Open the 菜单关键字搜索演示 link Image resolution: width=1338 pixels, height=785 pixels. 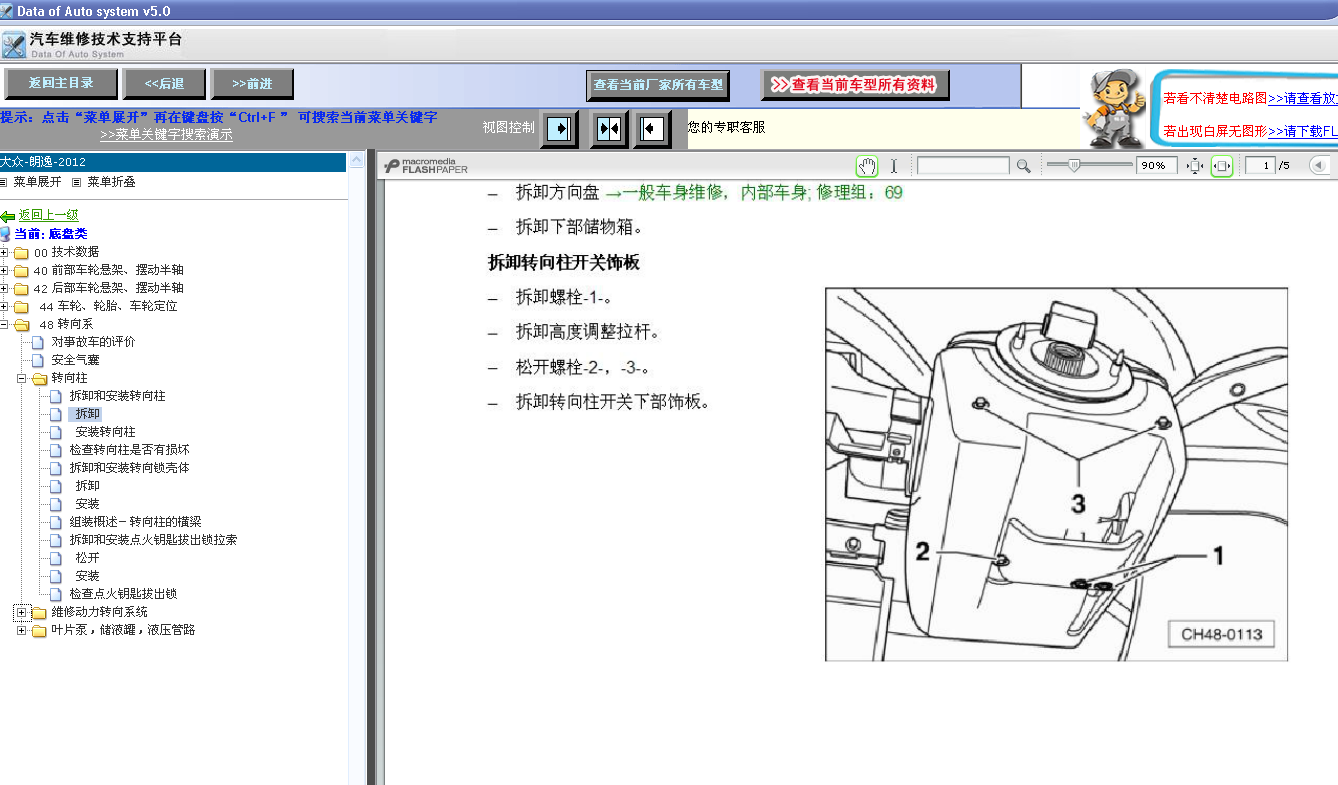(166, 135)
